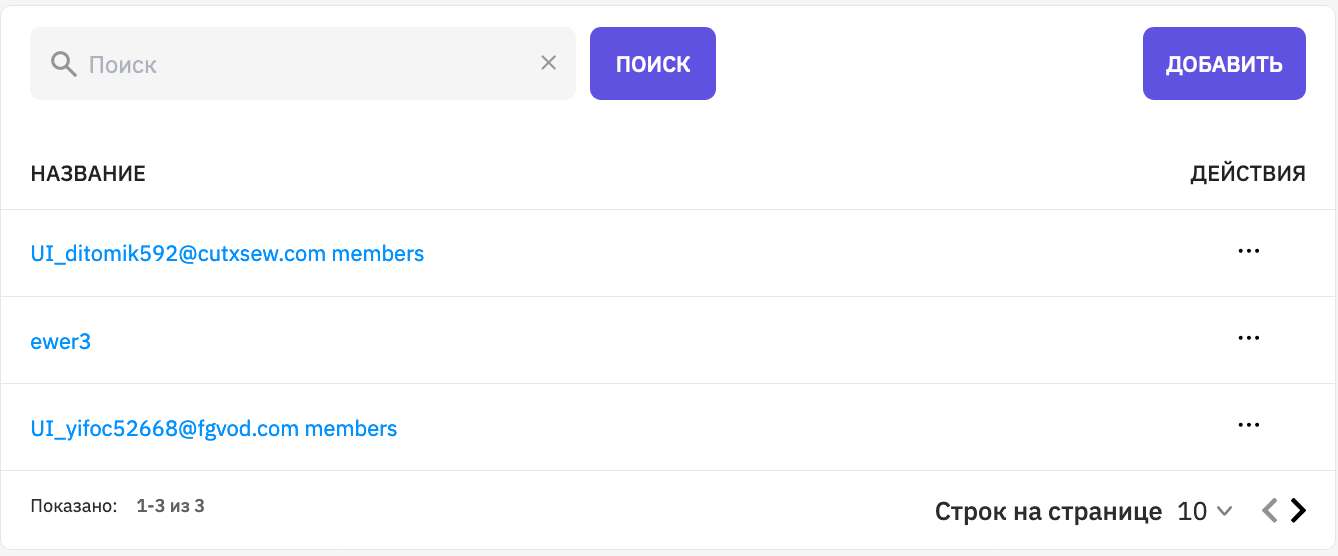Click the ДЕЙСТВИЯ column header
Image resolution: width=1338 pixels, height=556 pixels.
[1248, 174]
